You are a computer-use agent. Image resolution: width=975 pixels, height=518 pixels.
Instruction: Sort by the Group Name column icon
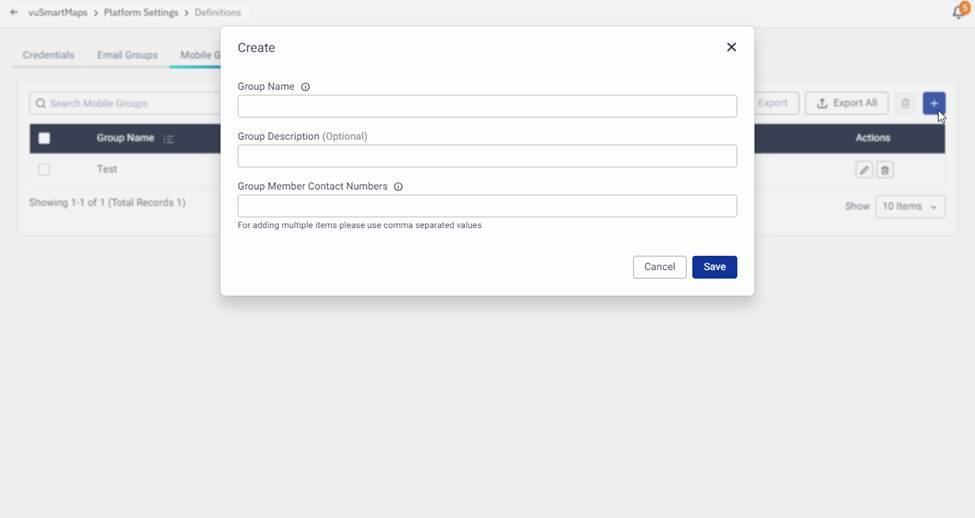point(168,139)
